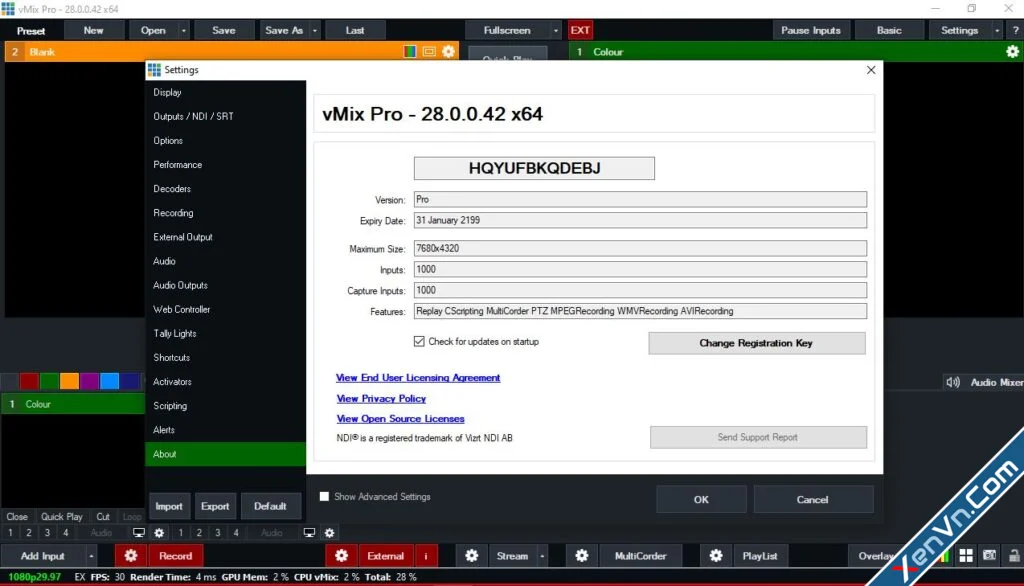Toggle the PlayList button

[x=759, y=556]
